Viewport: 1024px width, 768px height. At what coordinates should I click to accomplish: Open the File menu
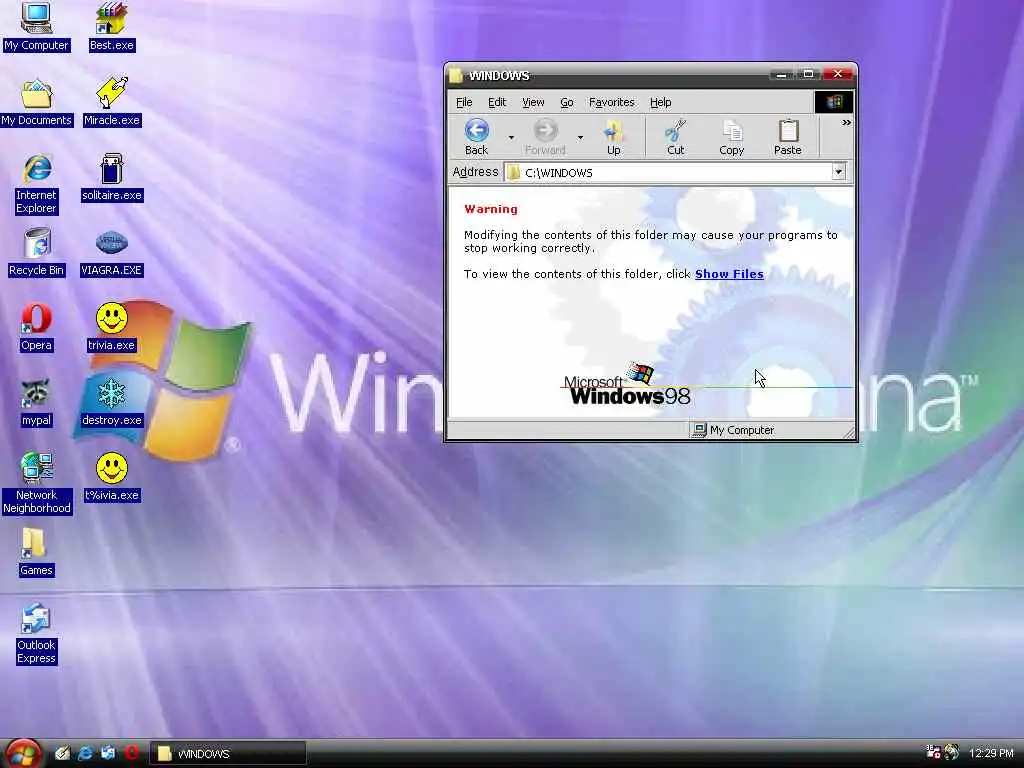tap(464, 102)
